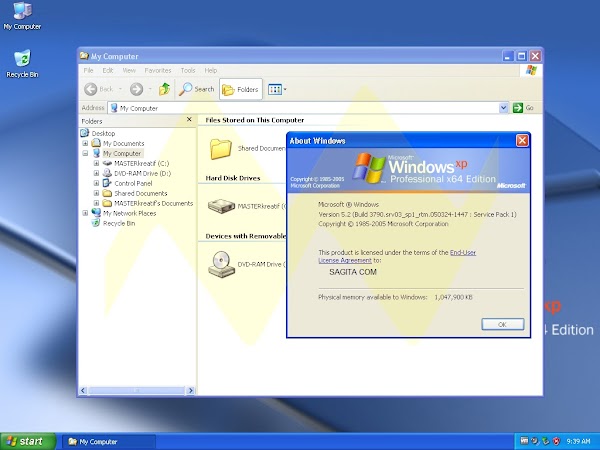
Task: Go back with the Back arrow
Action: 98,89
